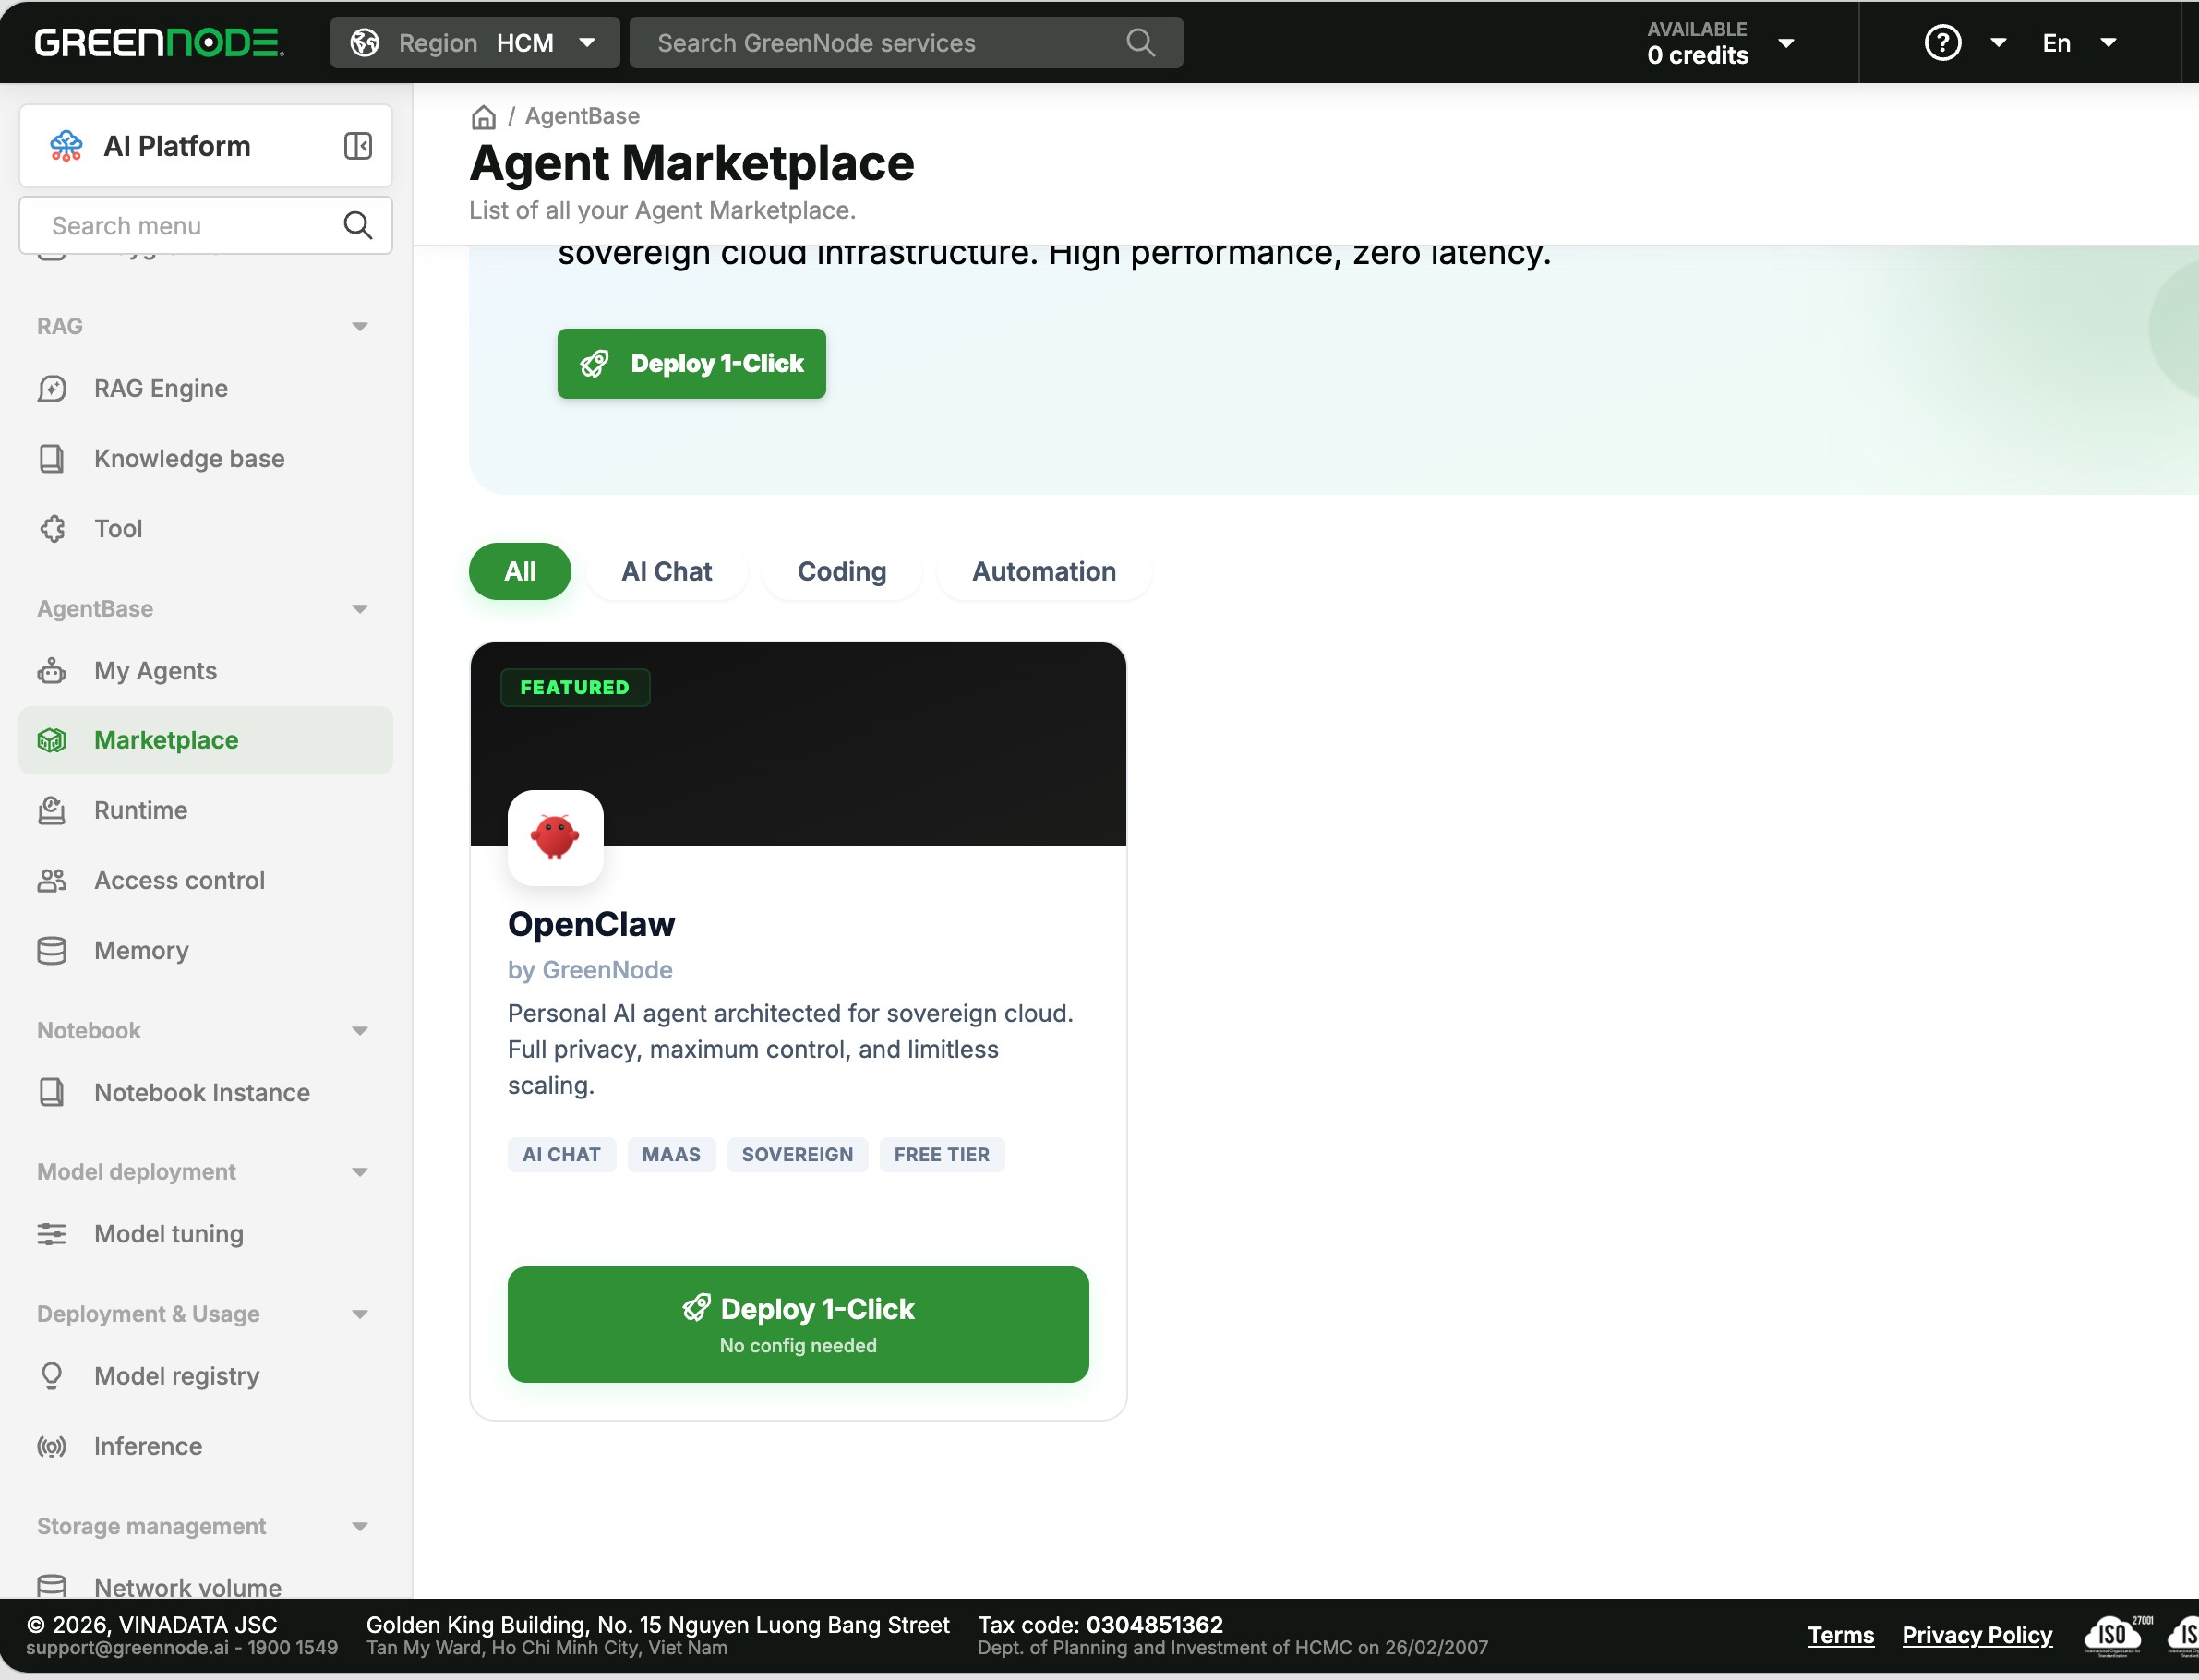Click the Knowledge base book icon
This screenshot has height=1680, width=2199.
[x=52, y=458]
